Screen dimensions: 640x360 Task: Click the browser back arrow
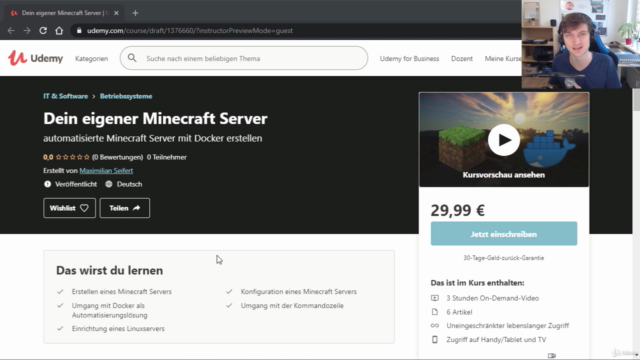click(x=11, y=31)
